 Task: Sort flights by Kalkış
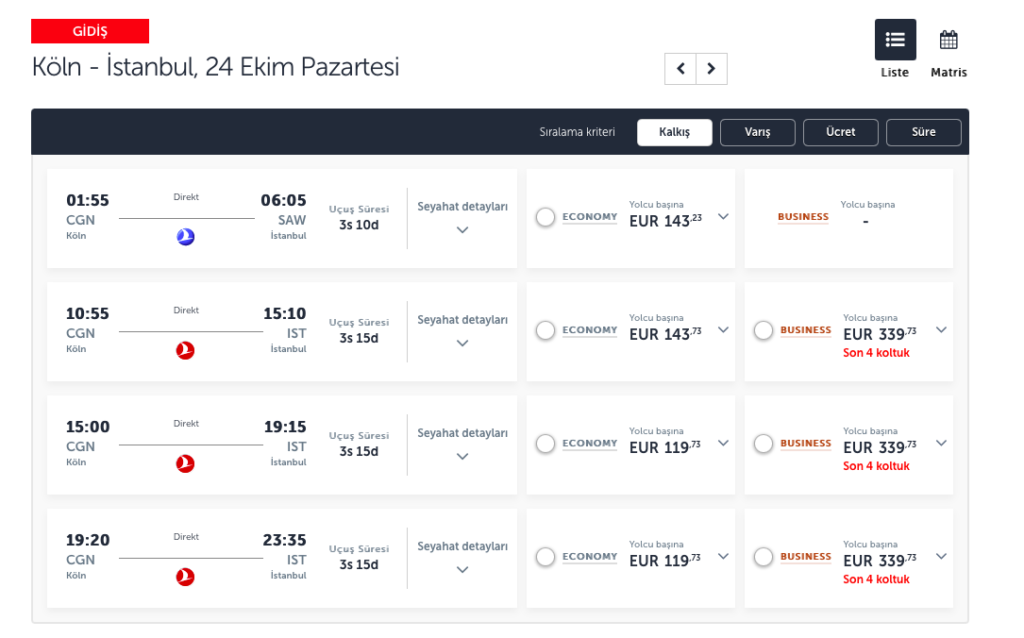[x=674, y=132]
